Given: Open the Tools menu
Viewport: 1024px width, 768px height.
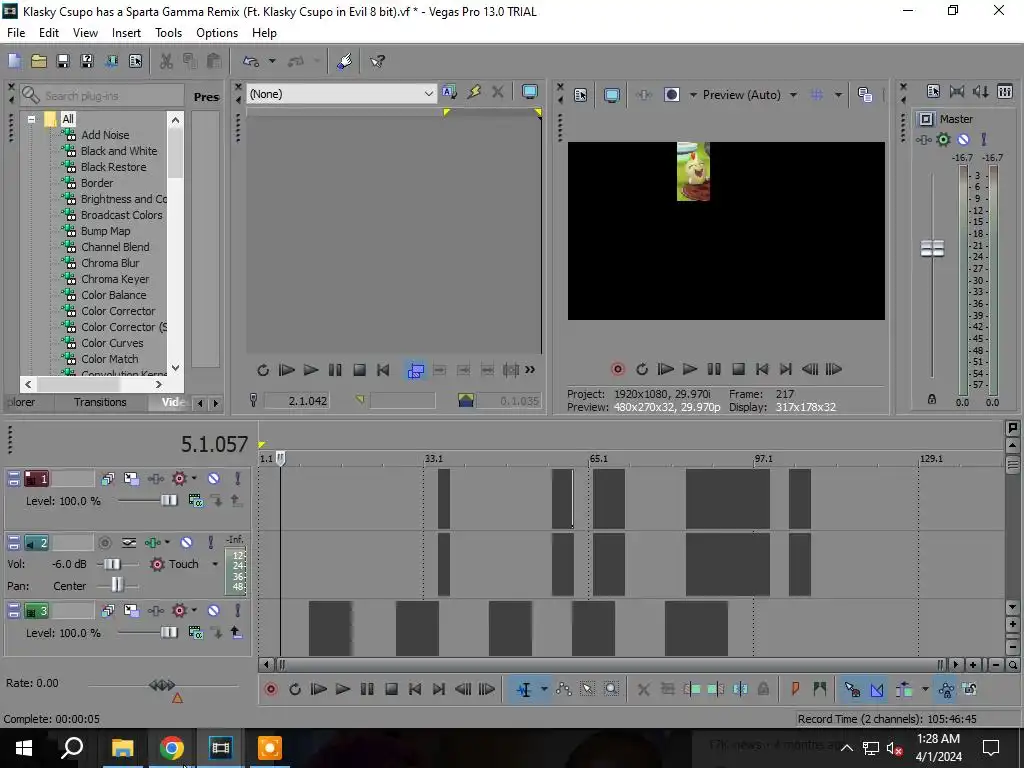Looking at the screenshot, I should click(168, 33).
